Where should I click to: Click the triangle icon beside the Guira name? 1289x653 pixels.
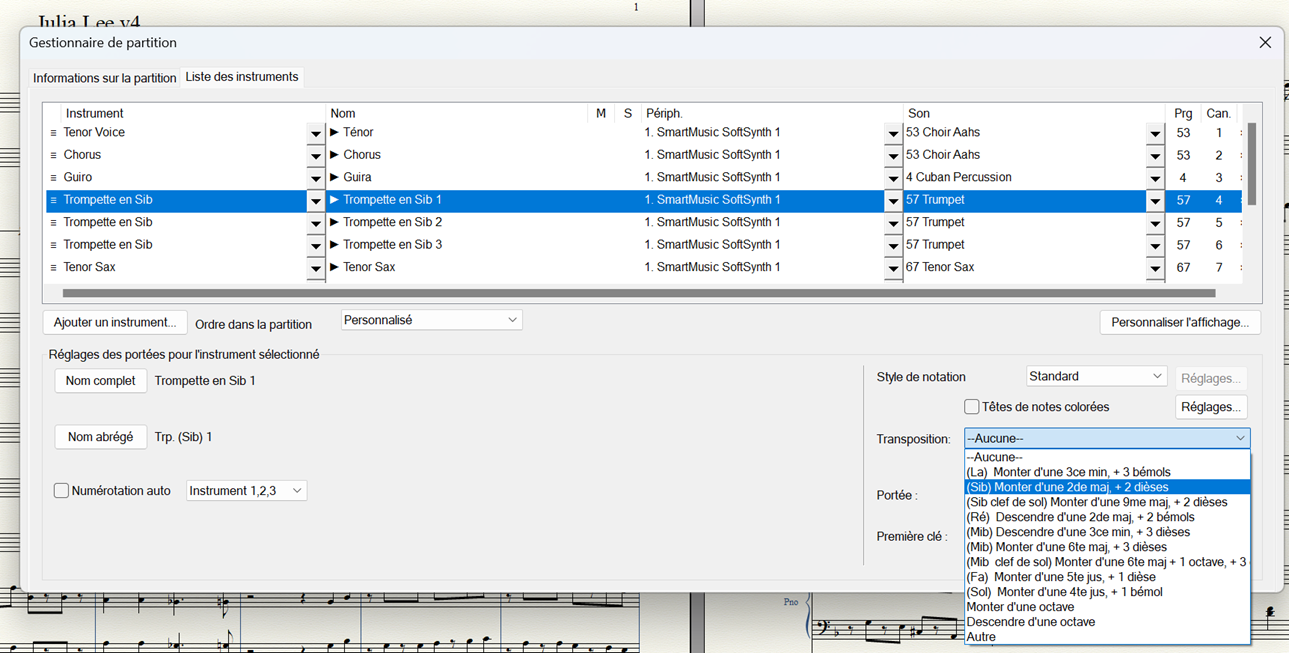point(335,178)
